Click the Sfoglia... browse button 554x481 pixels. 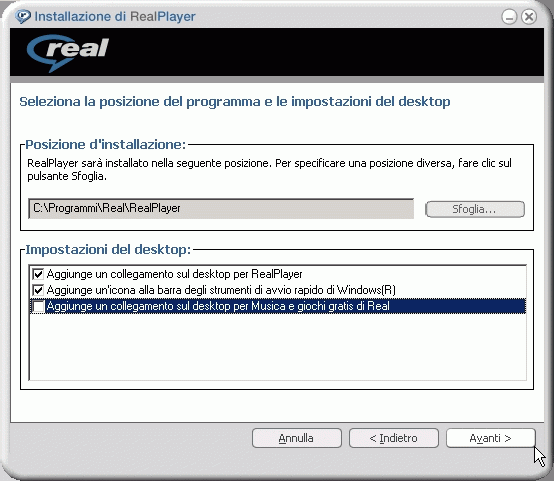[x=475, y=209]
